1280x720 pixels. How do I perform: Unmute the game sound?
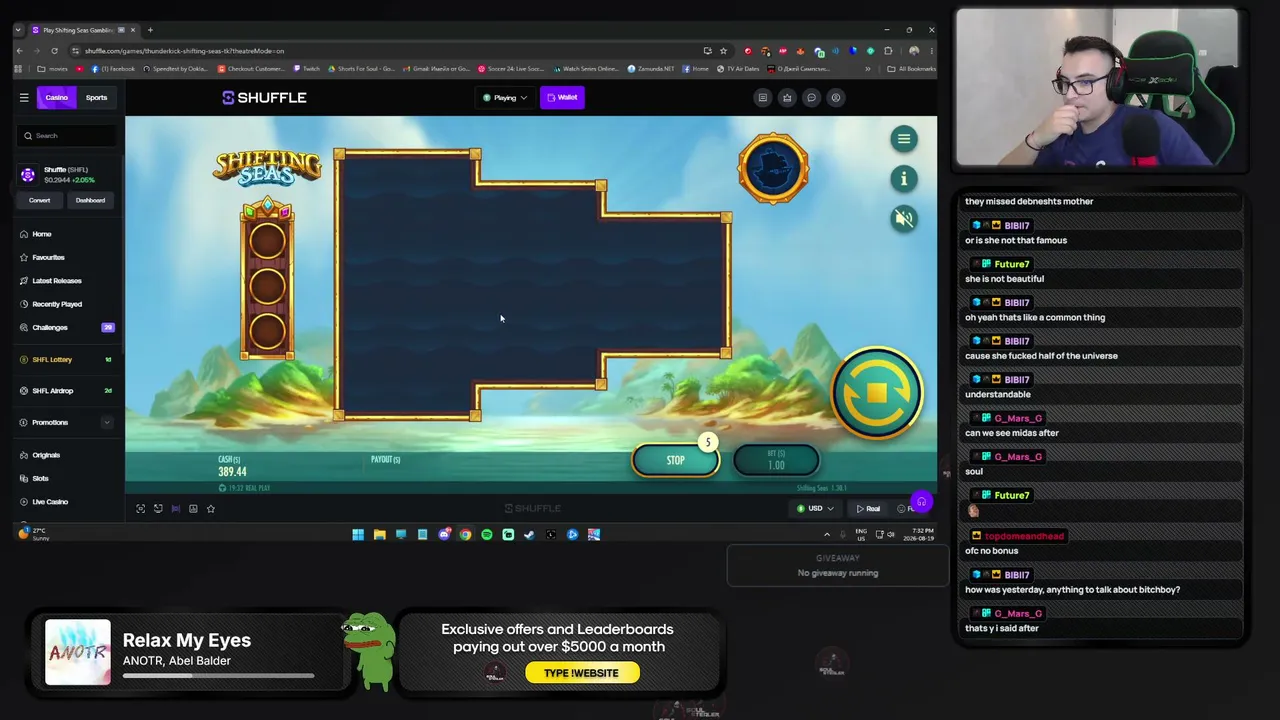click(904, 218)
